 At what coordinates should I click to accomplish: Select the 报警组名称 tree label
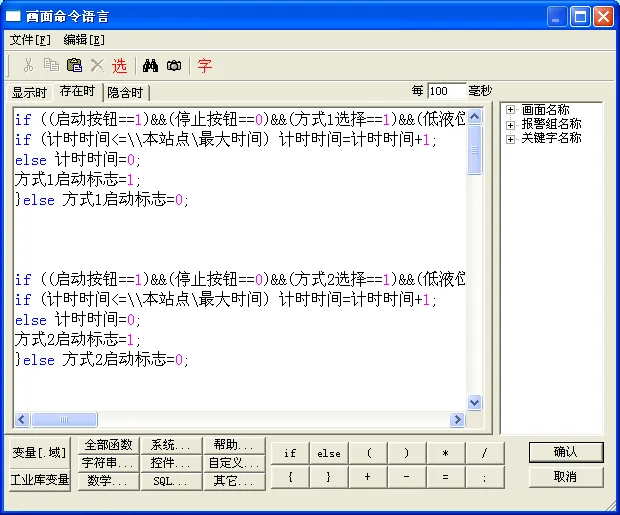552,124
